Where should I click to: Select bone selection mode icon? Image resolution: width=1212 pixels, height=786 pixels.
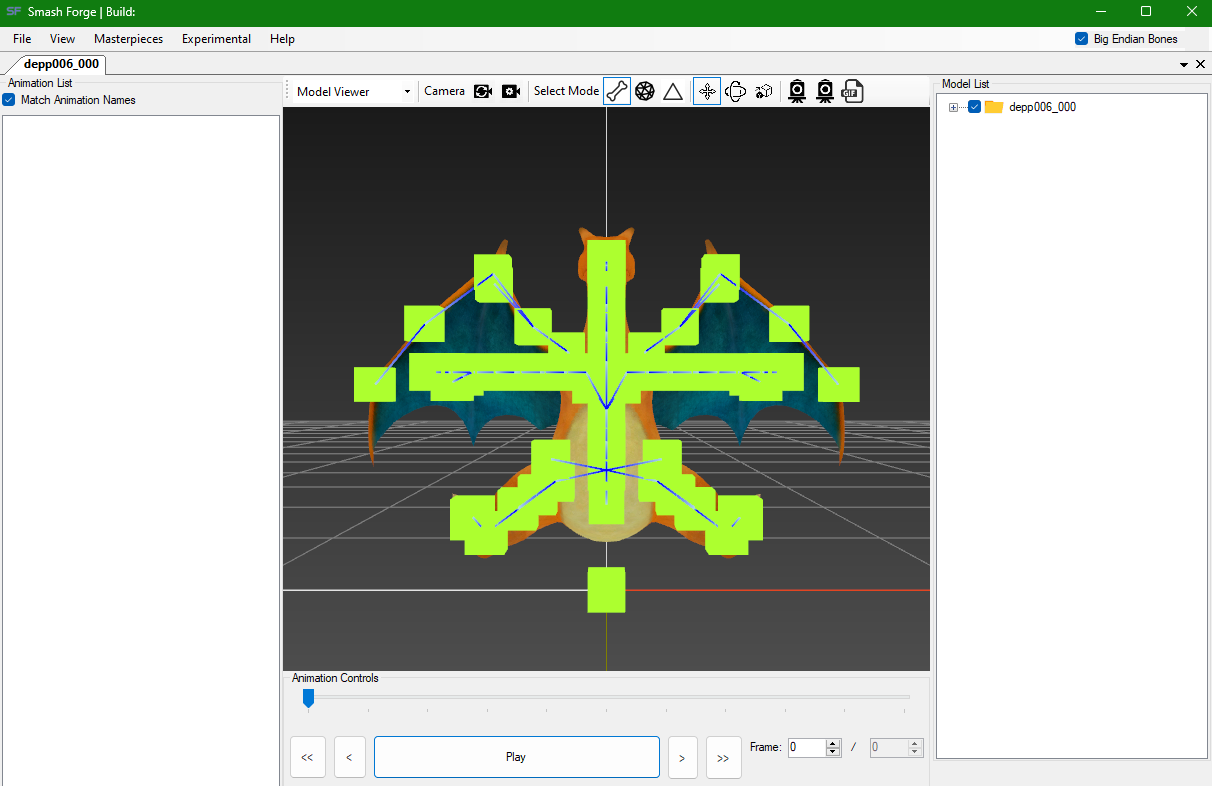pos(617,91)
